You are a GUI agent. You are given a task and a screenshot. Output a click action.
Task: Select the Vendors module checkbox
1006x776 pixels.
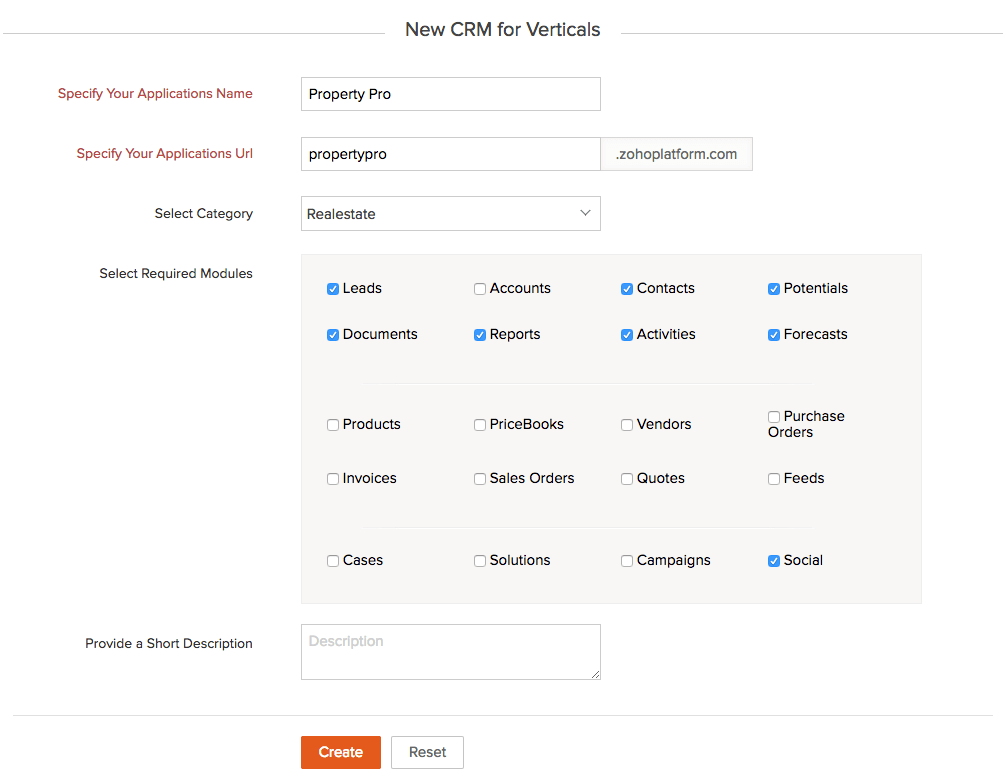coord(627,425)
